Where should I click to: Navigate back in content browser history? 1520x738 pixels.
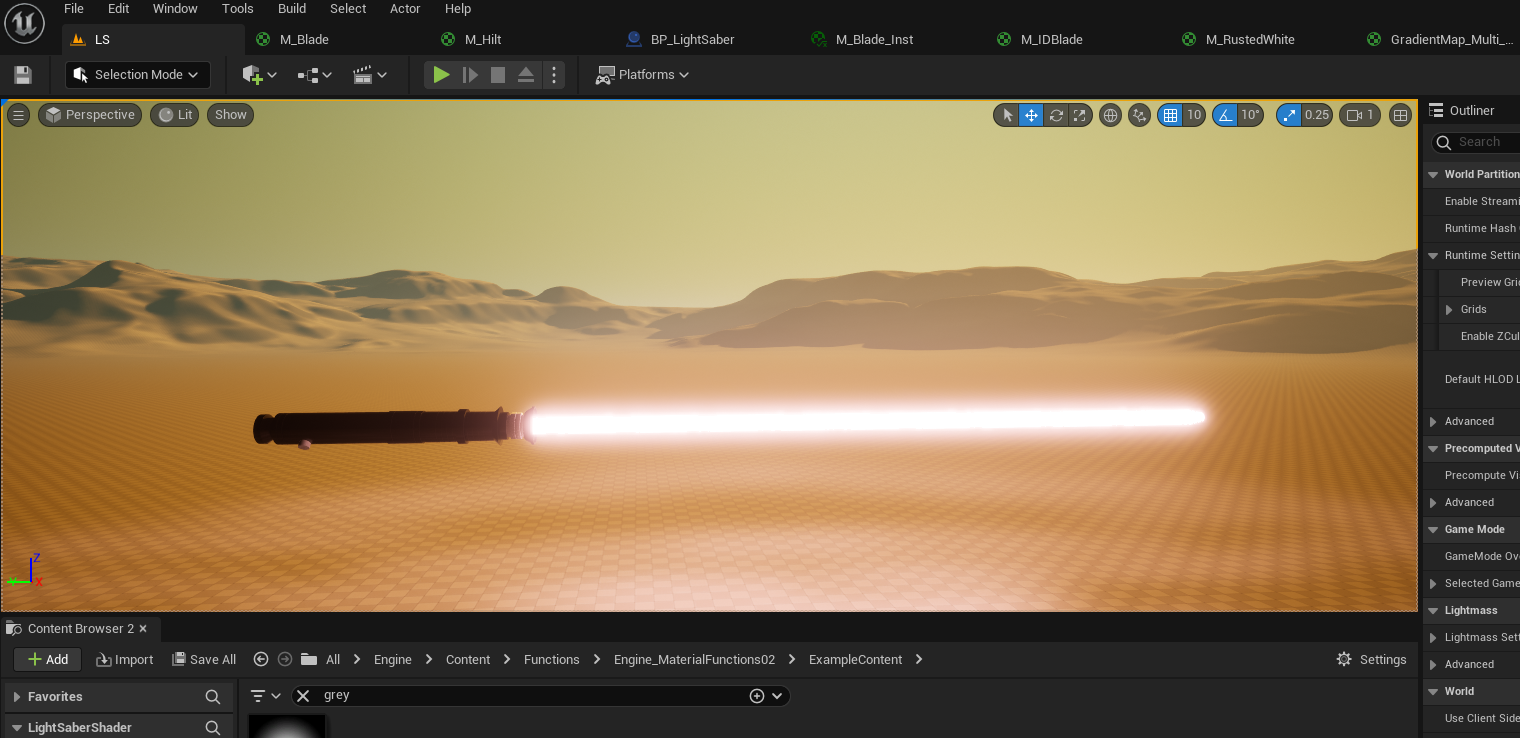(261, 659)
